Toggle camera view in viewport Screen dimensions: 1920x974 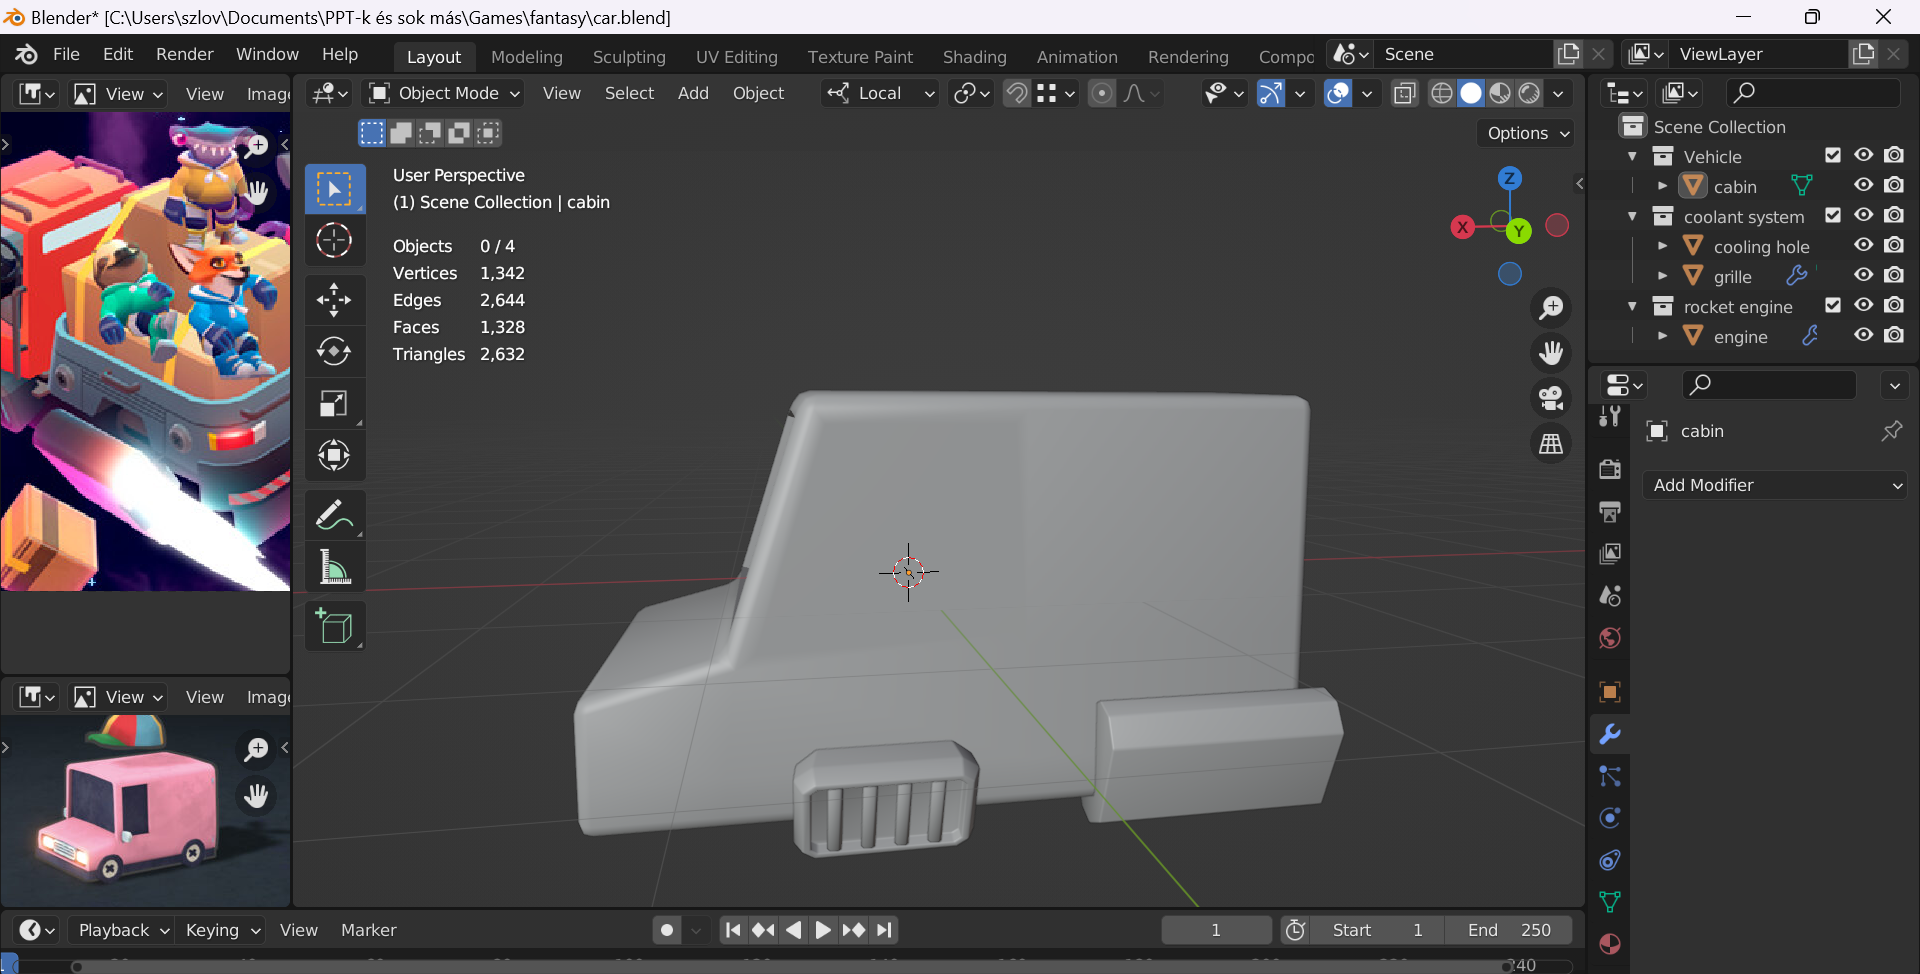(x=1551, y=398)
